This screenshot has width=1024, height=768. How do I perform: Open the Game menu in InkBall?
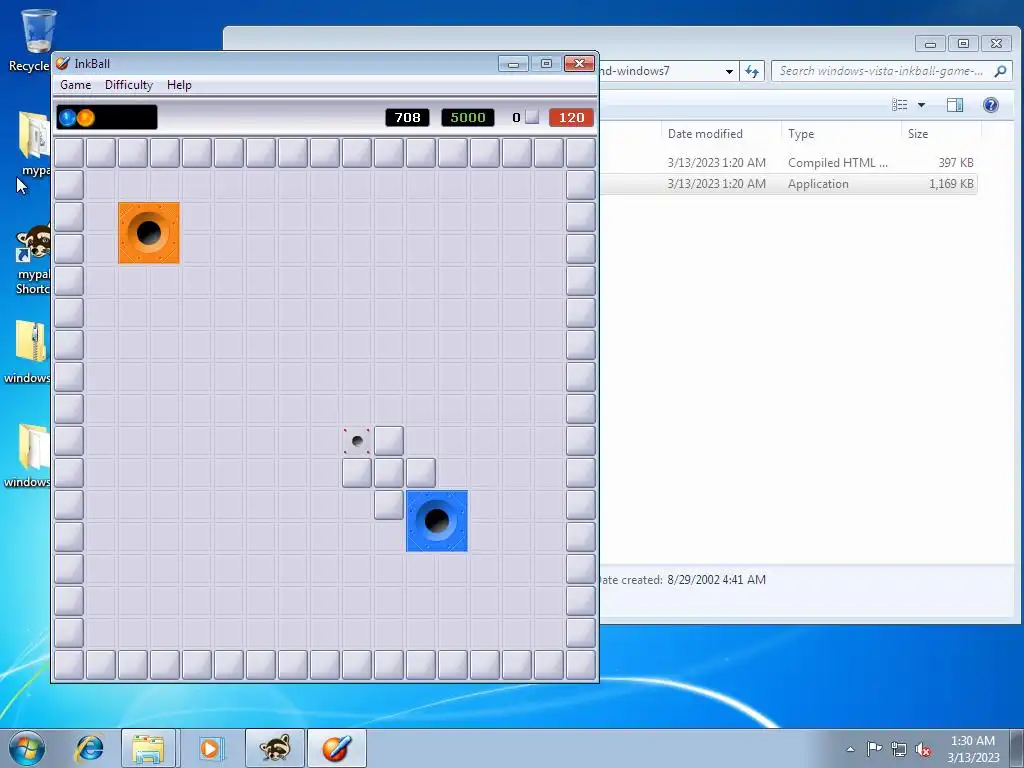76,85
